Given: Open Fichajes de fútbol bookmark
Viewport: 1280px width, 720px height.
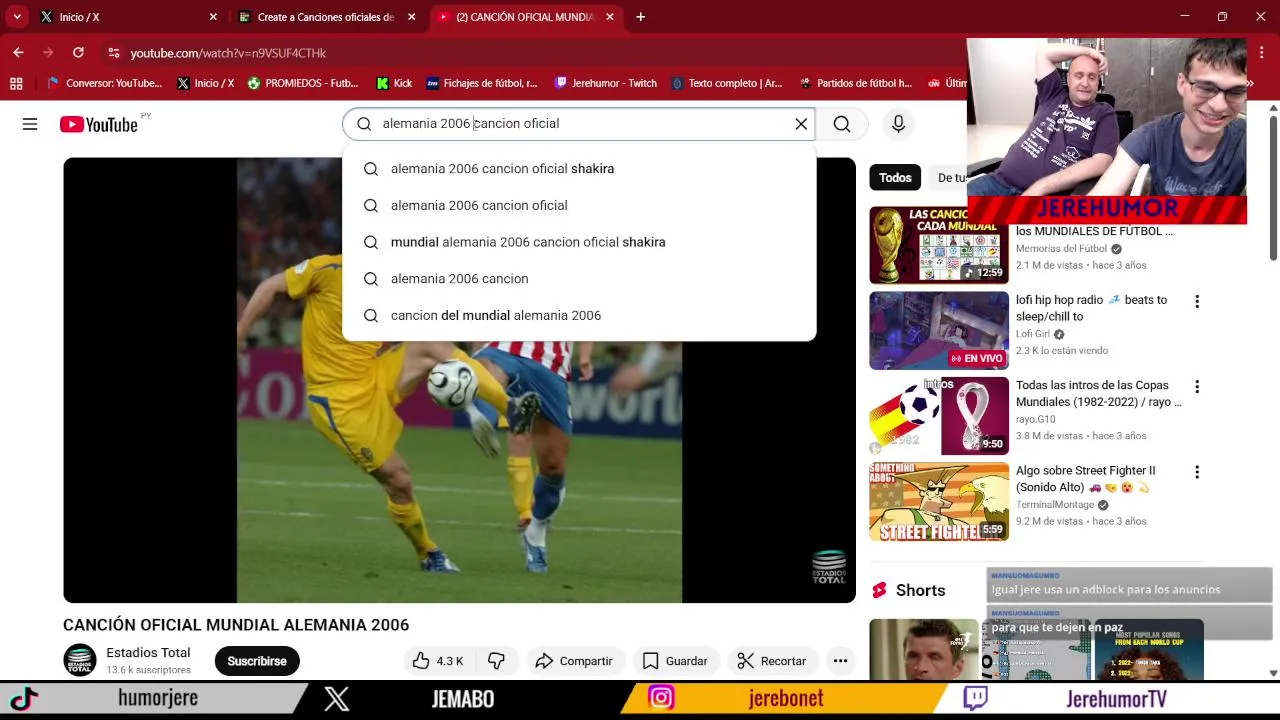Looking at the screenshot, I should (x=482, y=83).
